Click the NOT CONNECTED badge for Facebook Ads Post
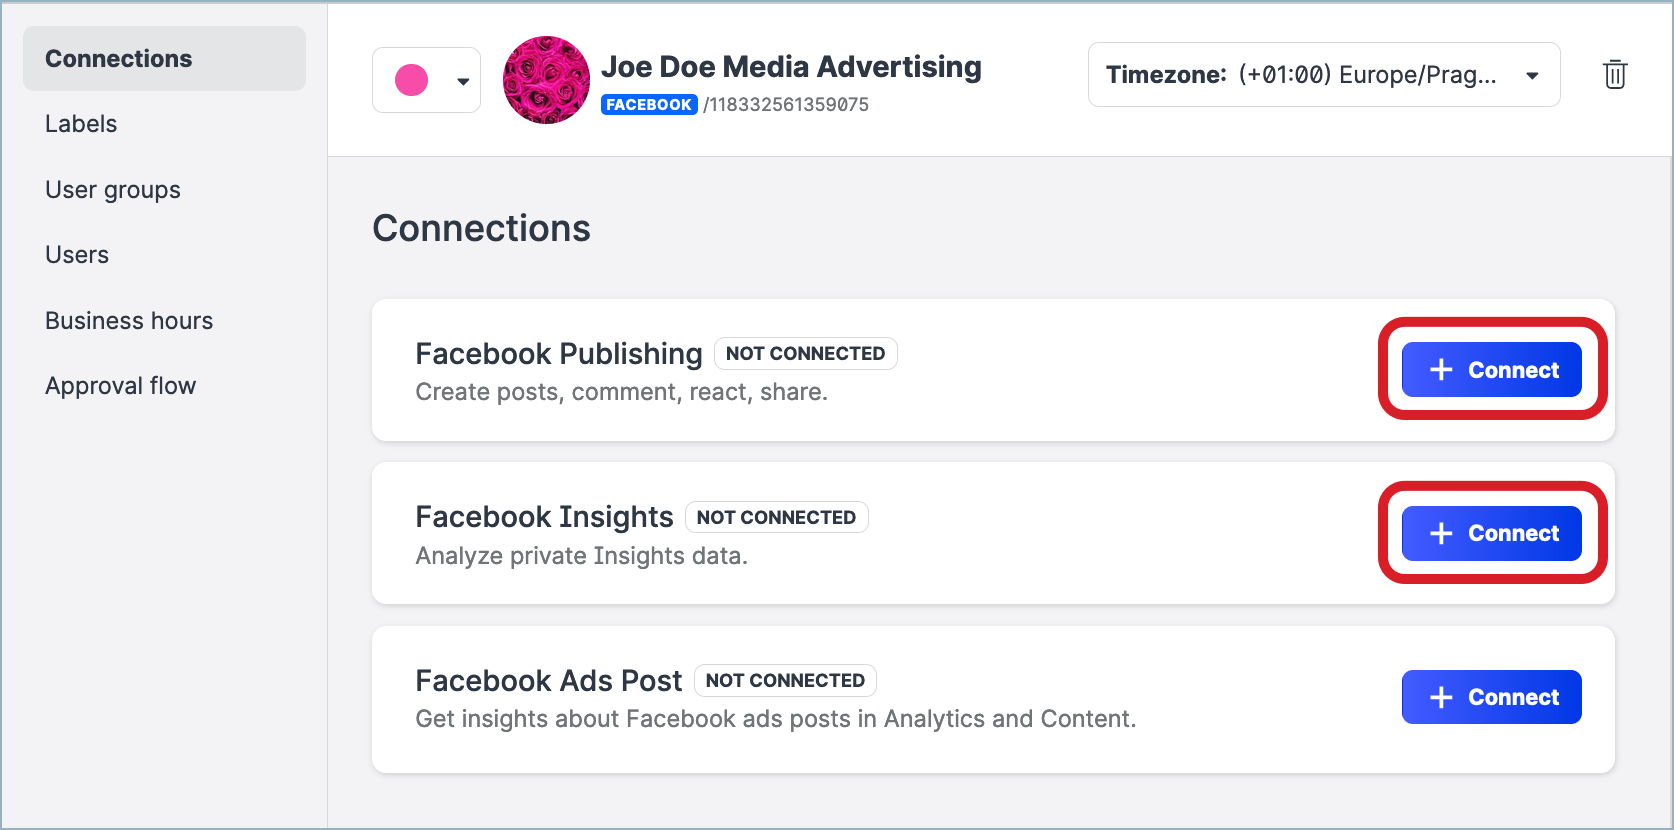The height and width of the screenshot is (830, 1674). coord(785,680)
